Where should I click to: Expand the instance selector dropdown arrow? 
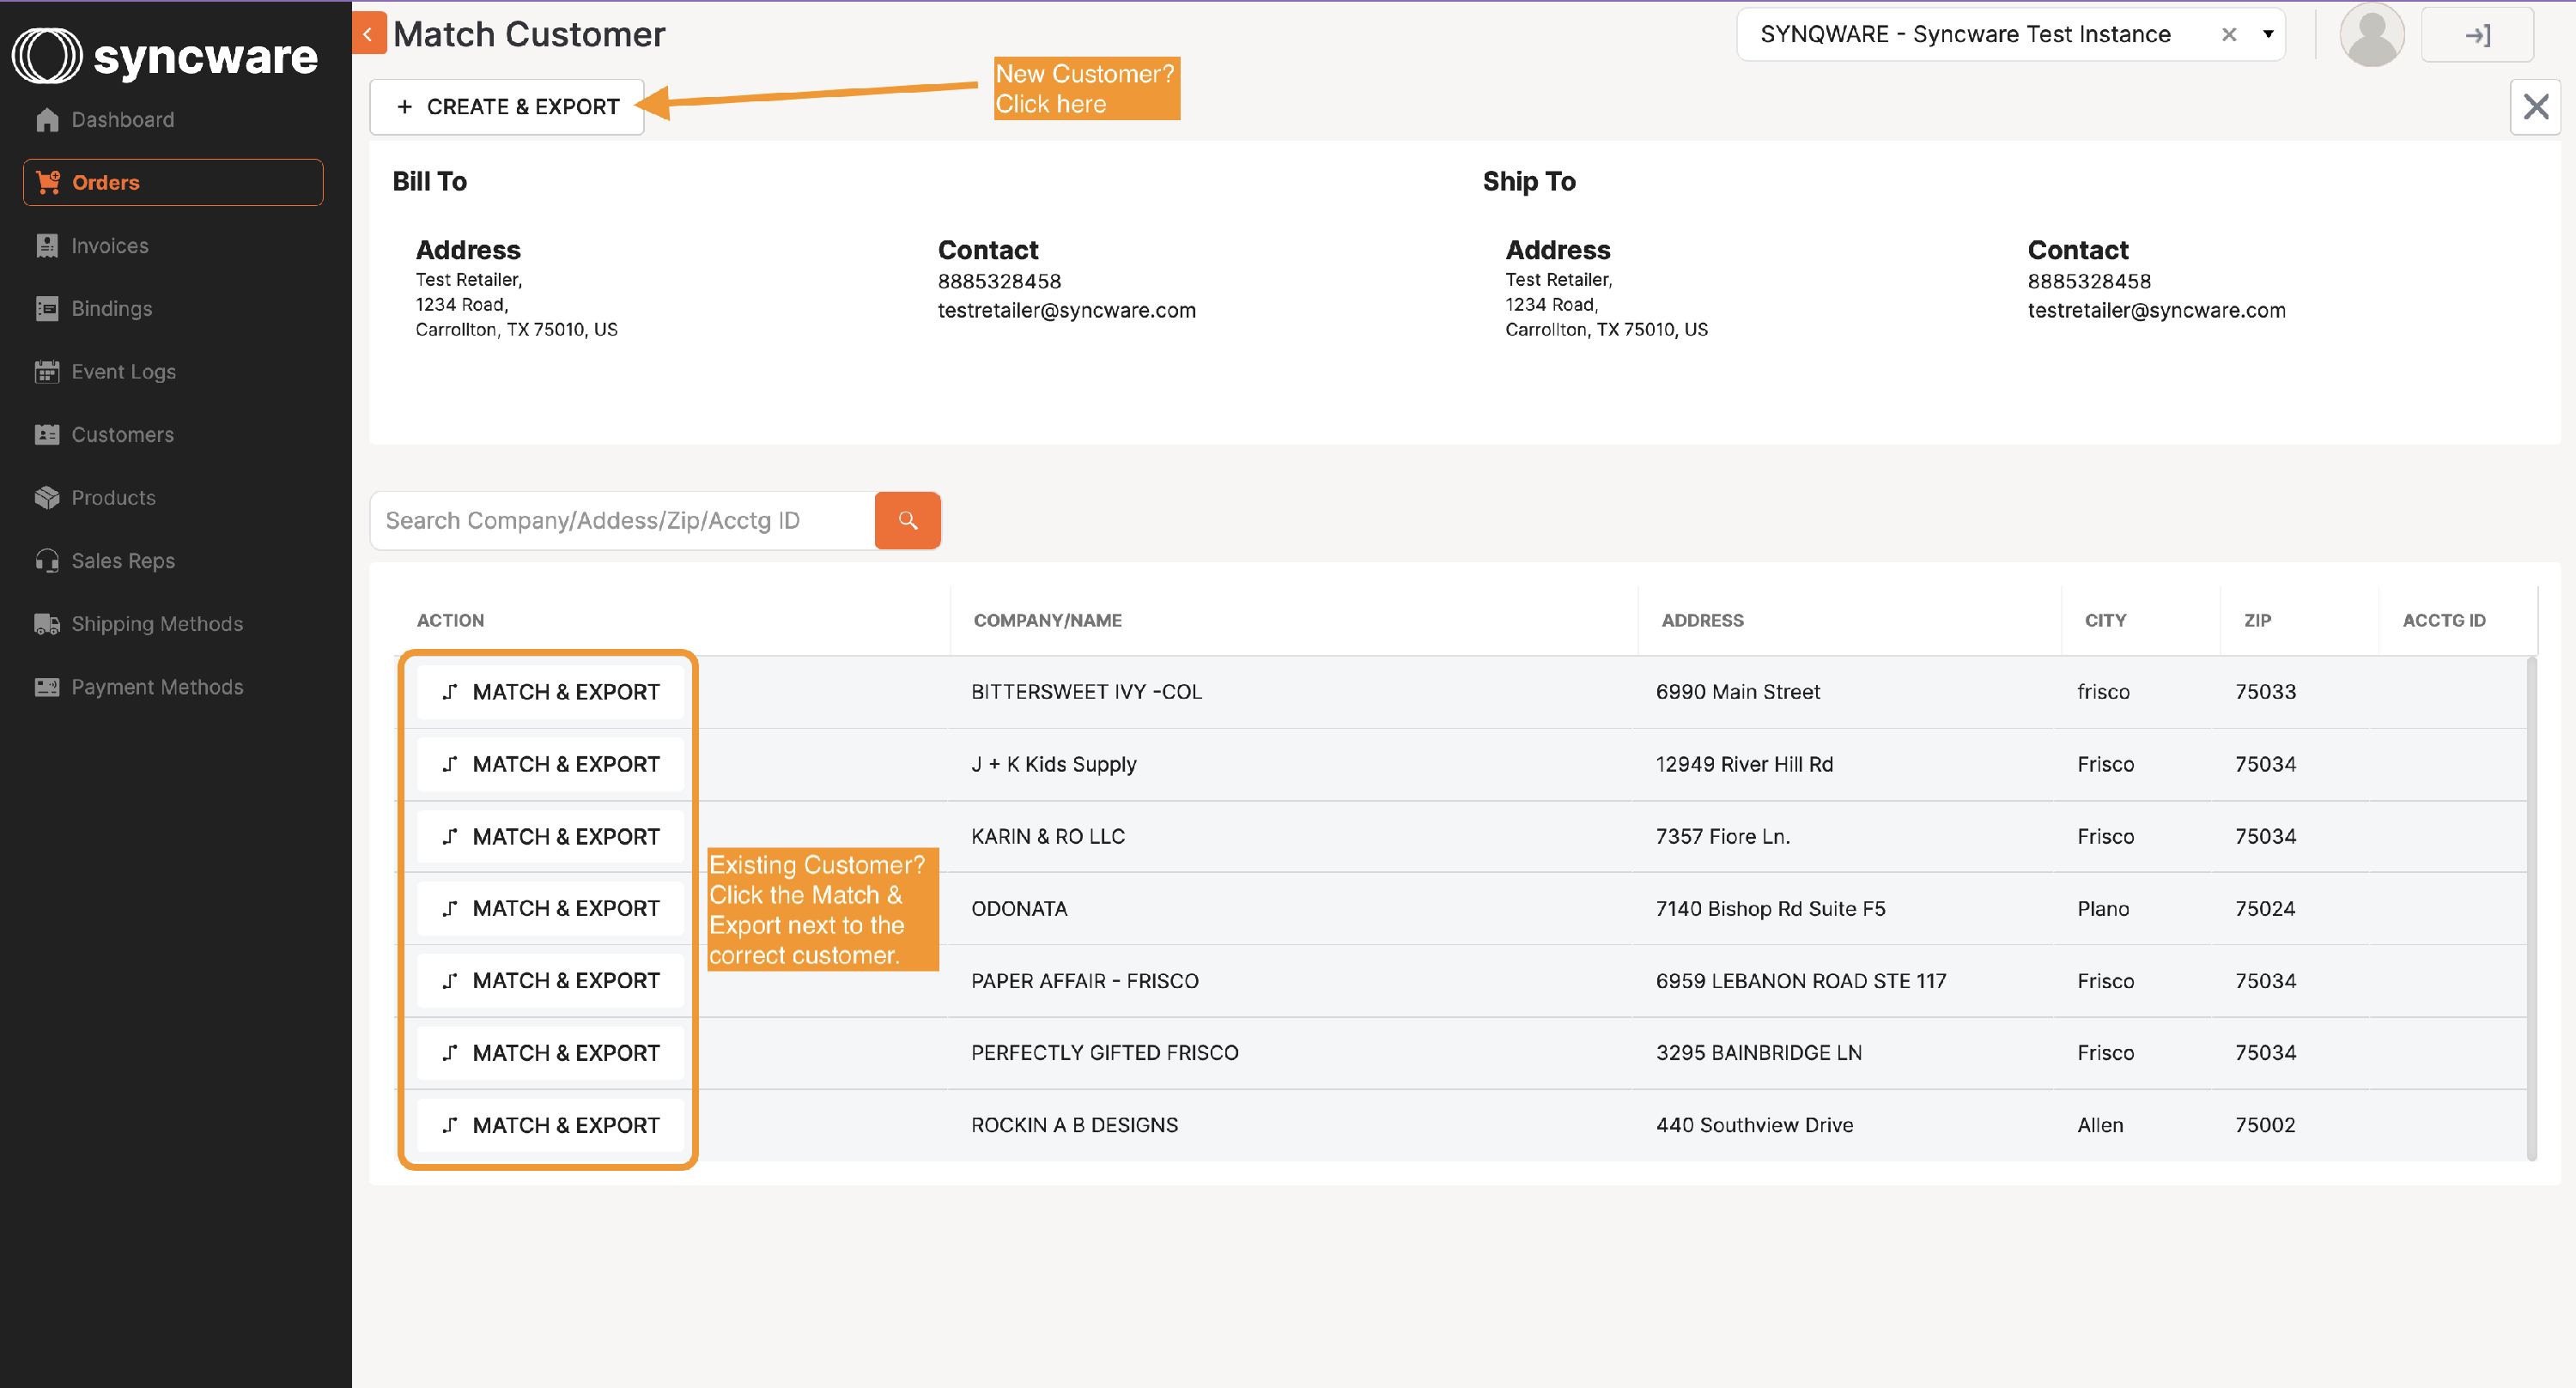(2267, 35)
